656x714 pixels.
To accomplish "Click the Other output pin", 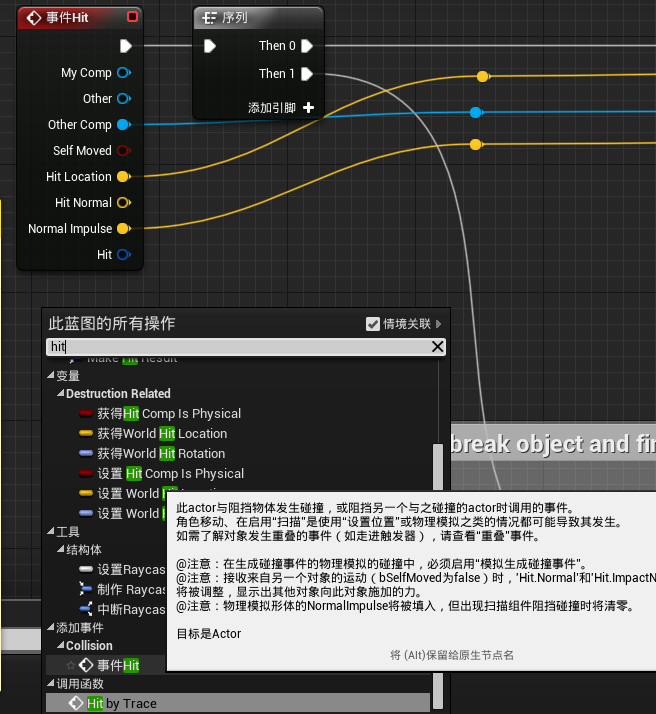I will [x=124, y=98].
